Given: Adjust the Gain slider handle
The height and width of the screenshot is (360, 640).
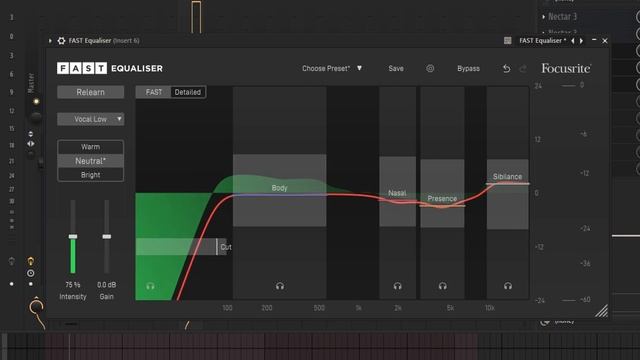Looking at the screenshot, I should 107,237.
